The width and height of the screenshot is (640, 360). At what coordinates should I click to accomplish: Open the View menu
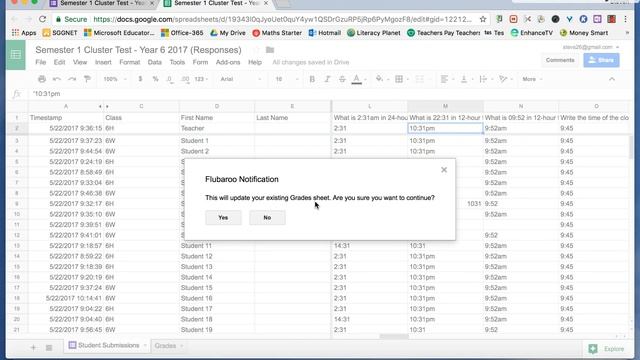[80, 62]
